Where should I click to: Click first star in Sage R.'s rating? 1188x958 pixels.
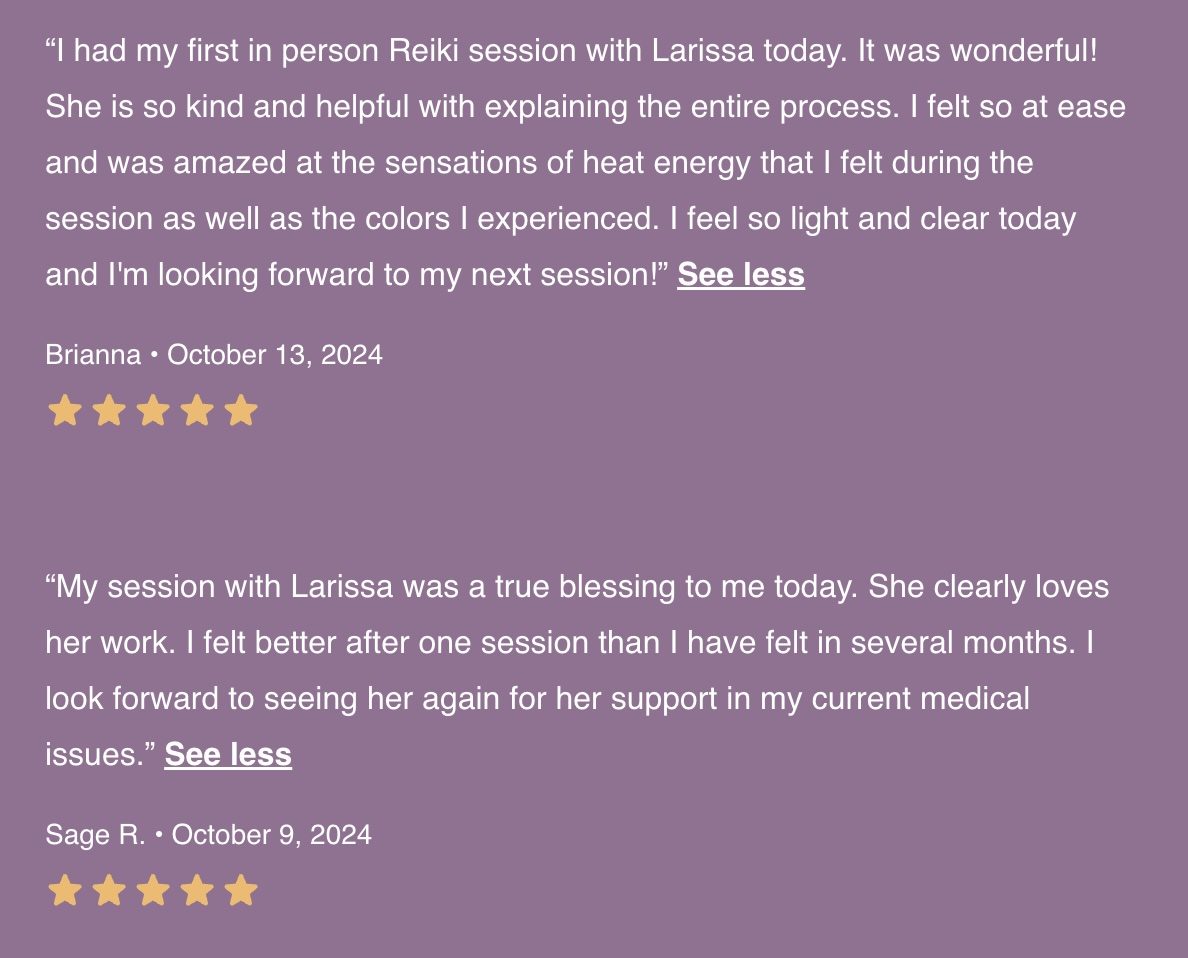[x=64, y=890]
